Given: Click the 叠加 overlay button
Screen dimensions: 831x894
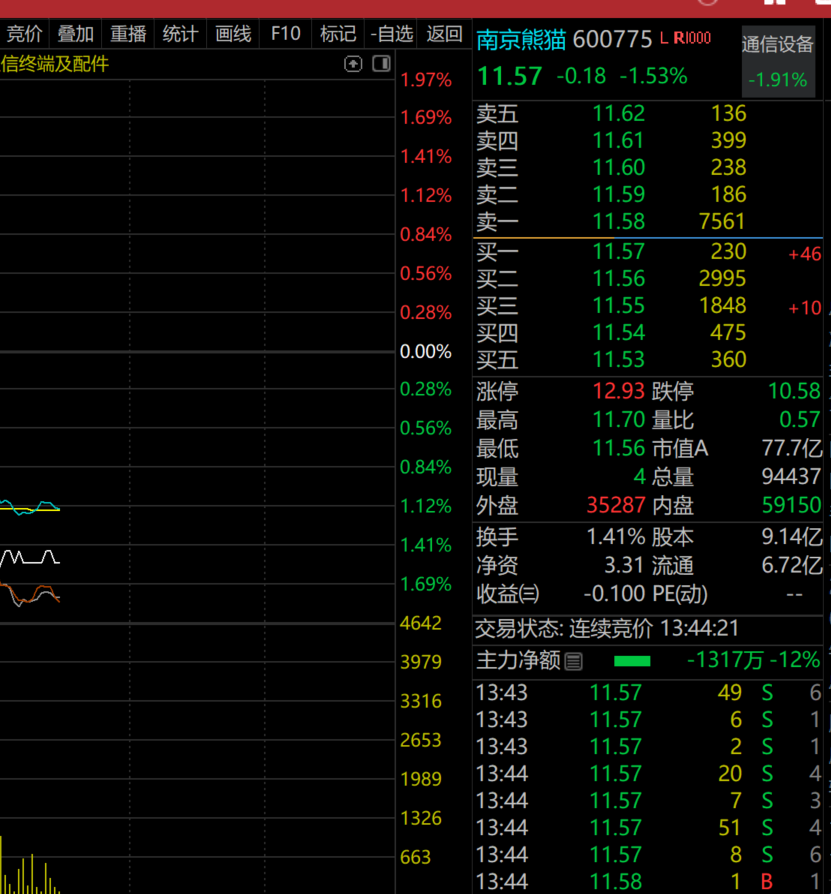Looking at the screenshot, I should point(75,34).
